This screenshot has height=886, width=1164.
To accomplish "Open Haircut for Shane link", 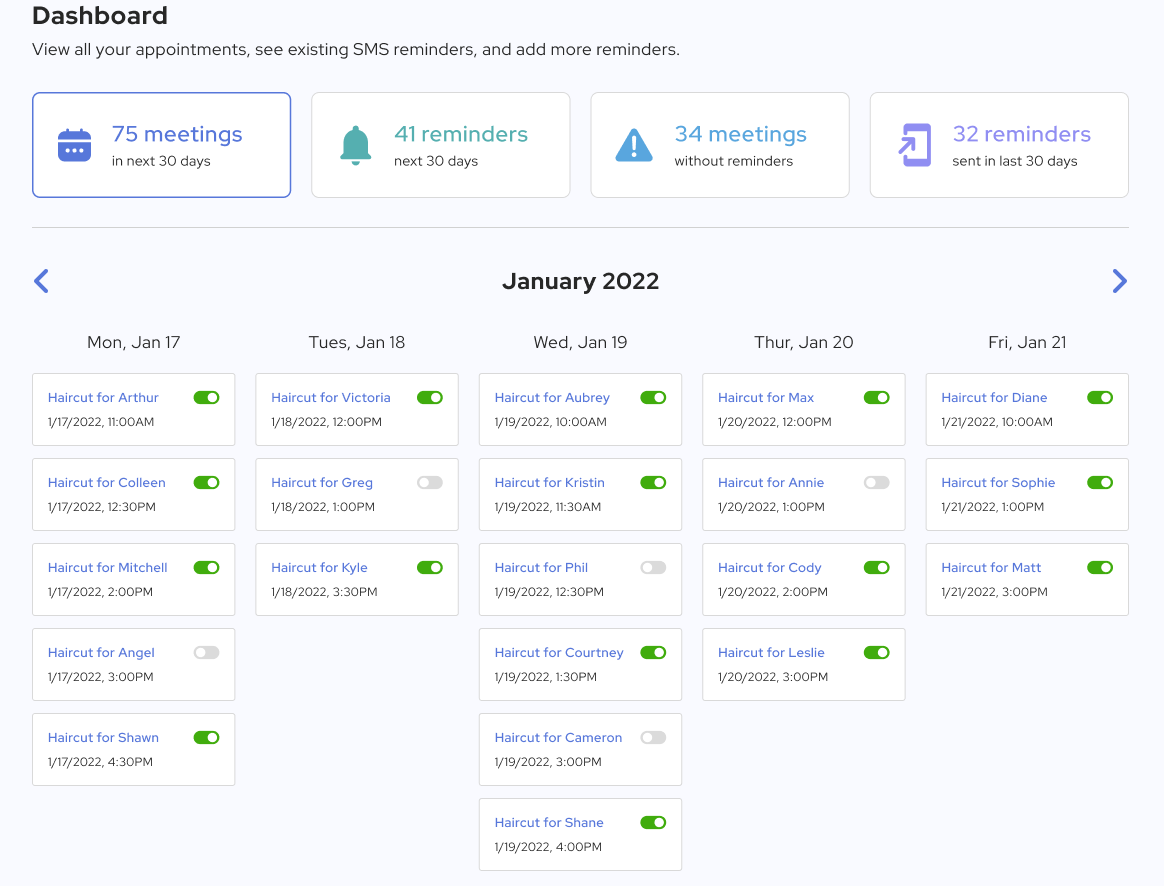I will tap(549, 822).
